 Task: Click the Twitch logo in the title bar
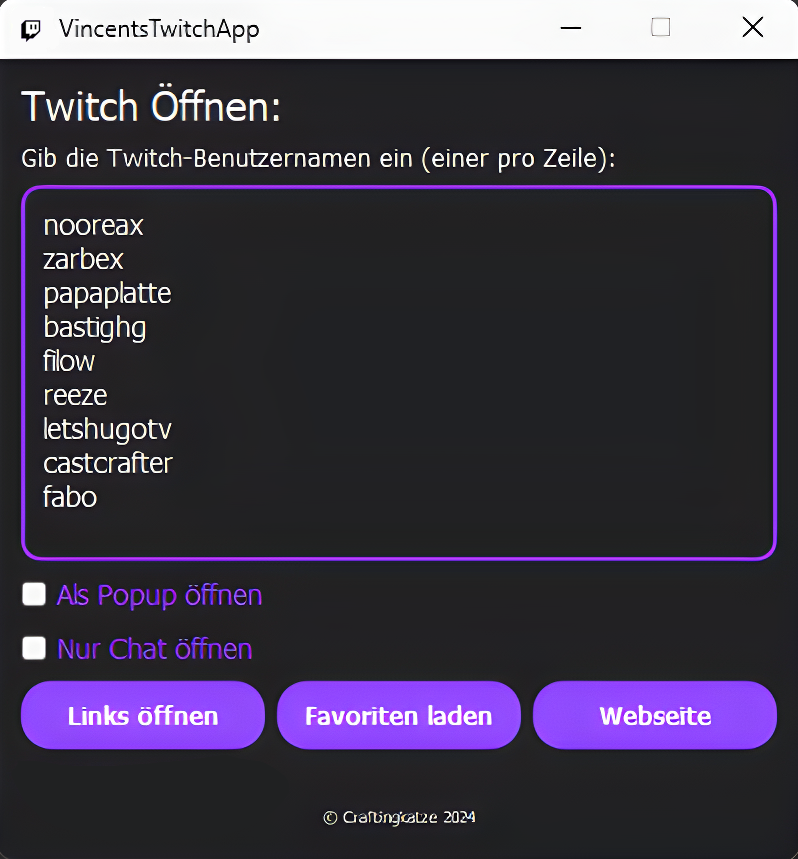pos(31,29)
